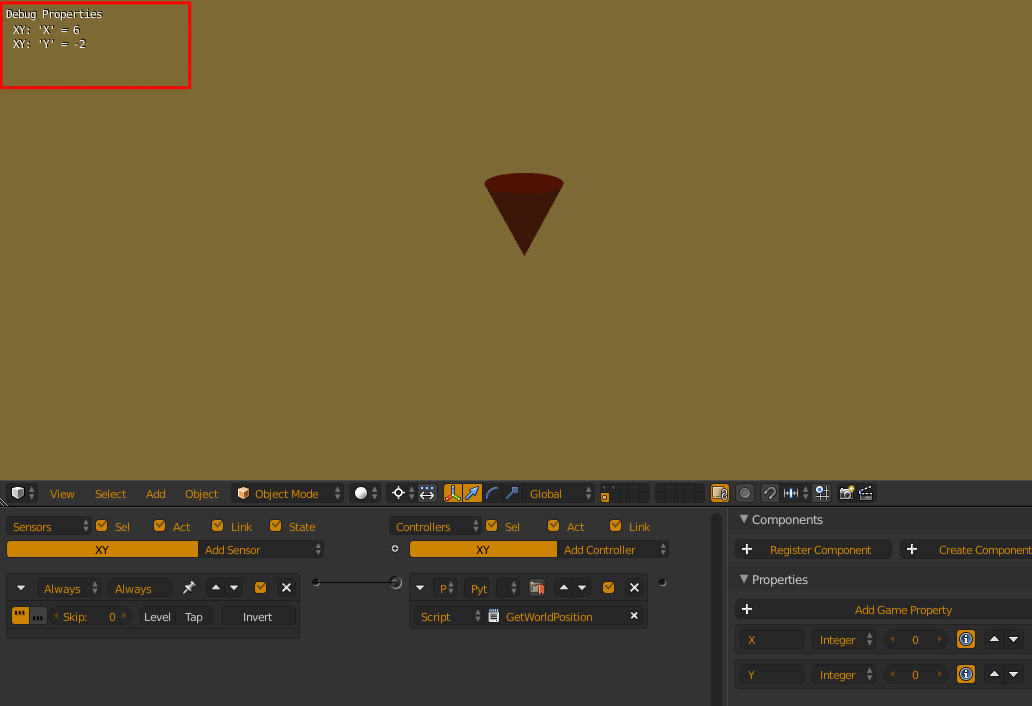Select the rotate manipulator arc
The image size is (1032, 706).
(492, 493)
